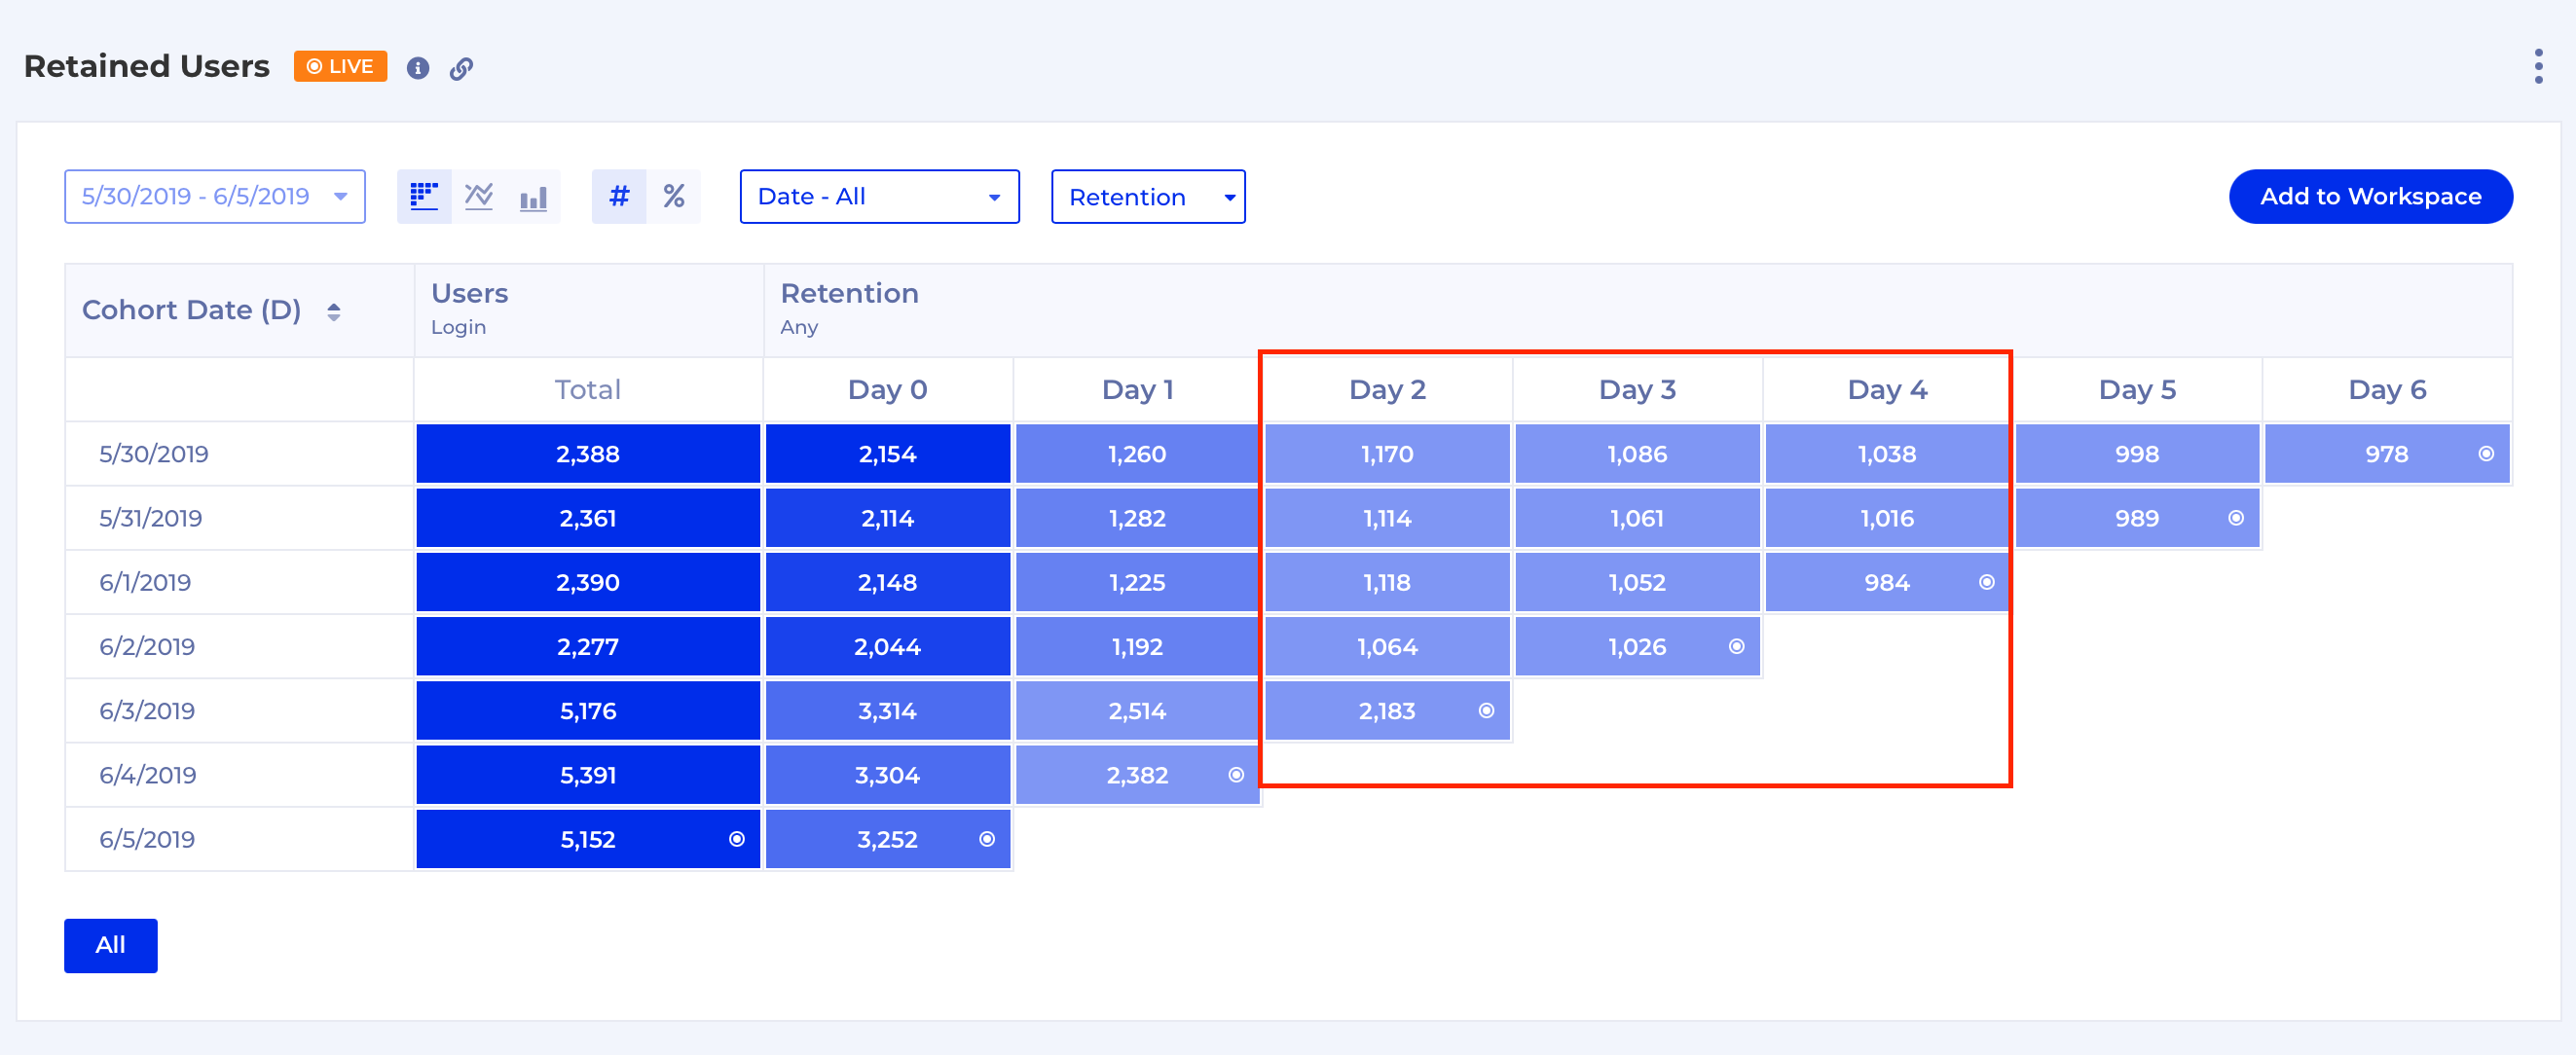Click the 5/30/2019 cohort row label
2576x1055 pixels.
154,454
